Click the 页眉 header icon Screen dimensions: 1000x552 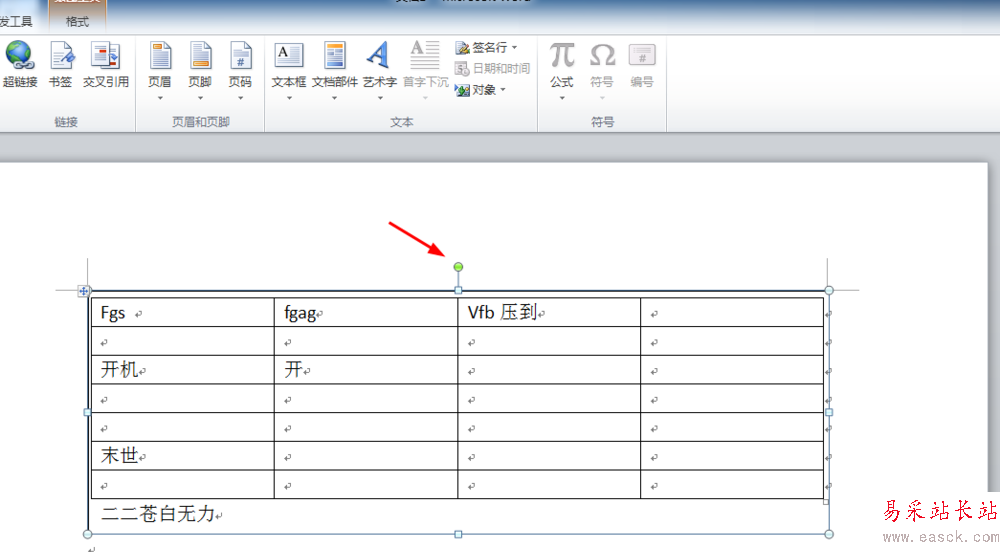click(x=159, y=56)
